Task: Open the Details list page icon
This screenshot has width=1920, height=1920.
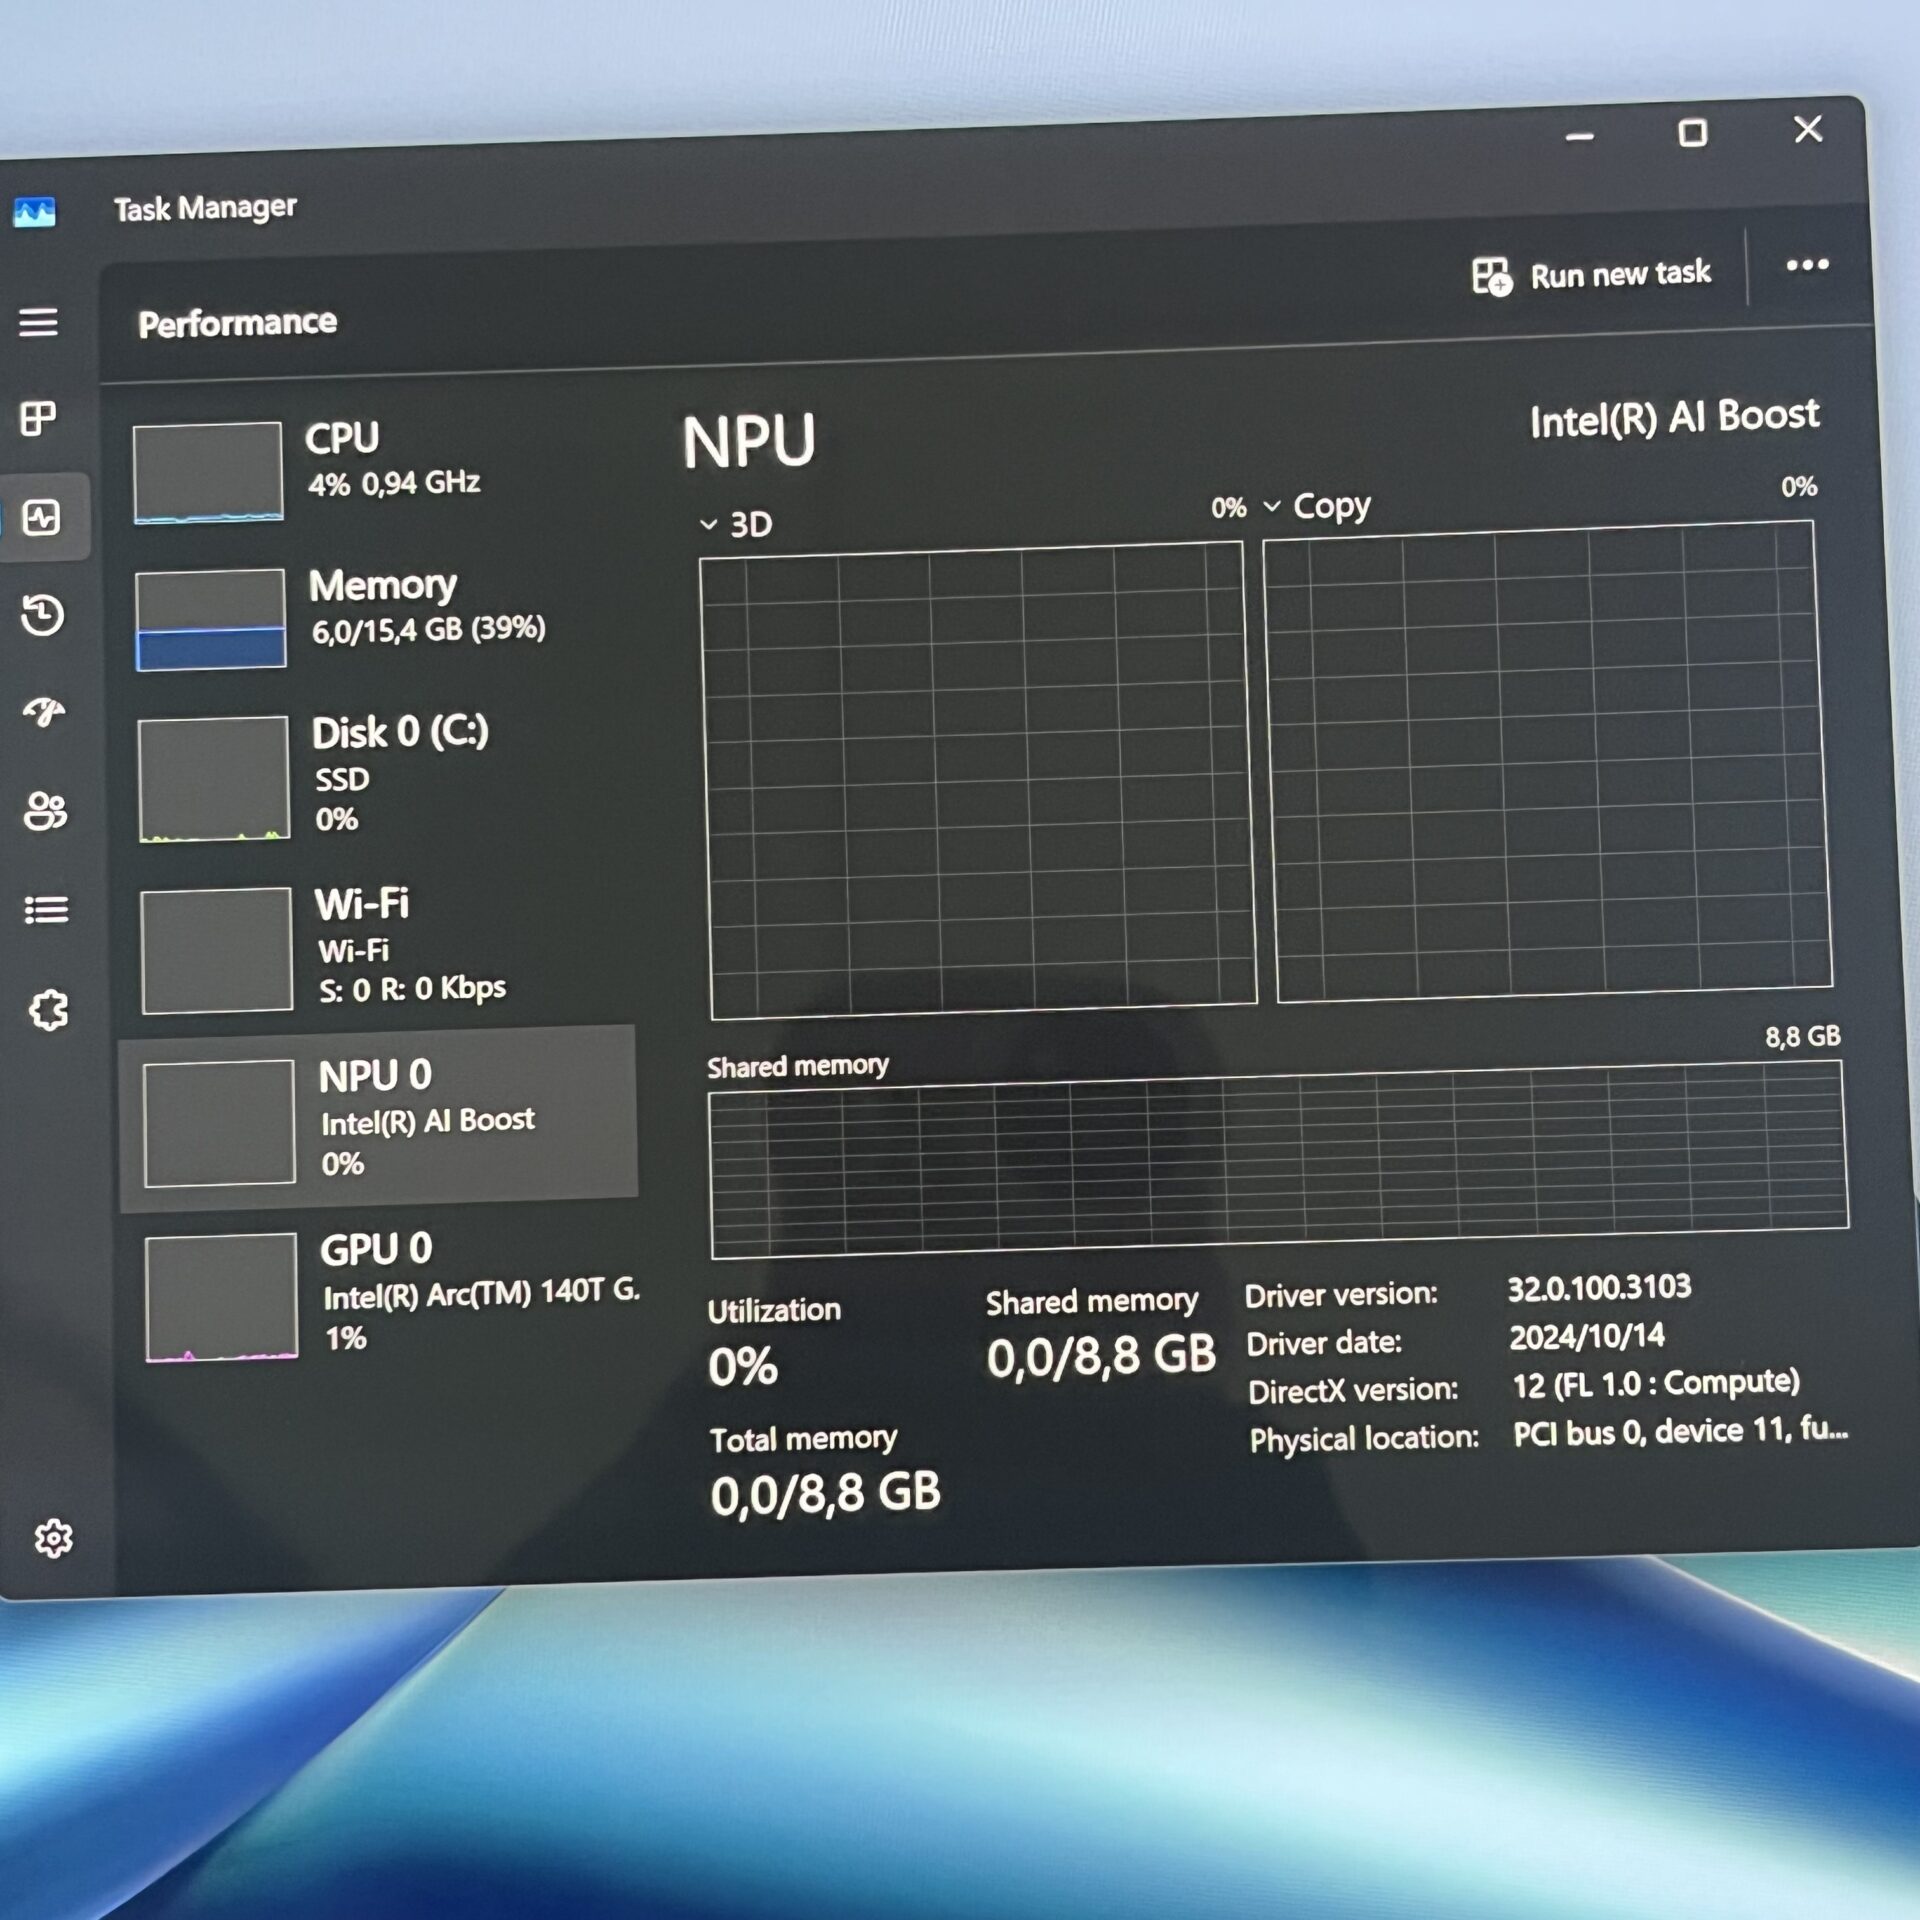Action: point(46,910)
